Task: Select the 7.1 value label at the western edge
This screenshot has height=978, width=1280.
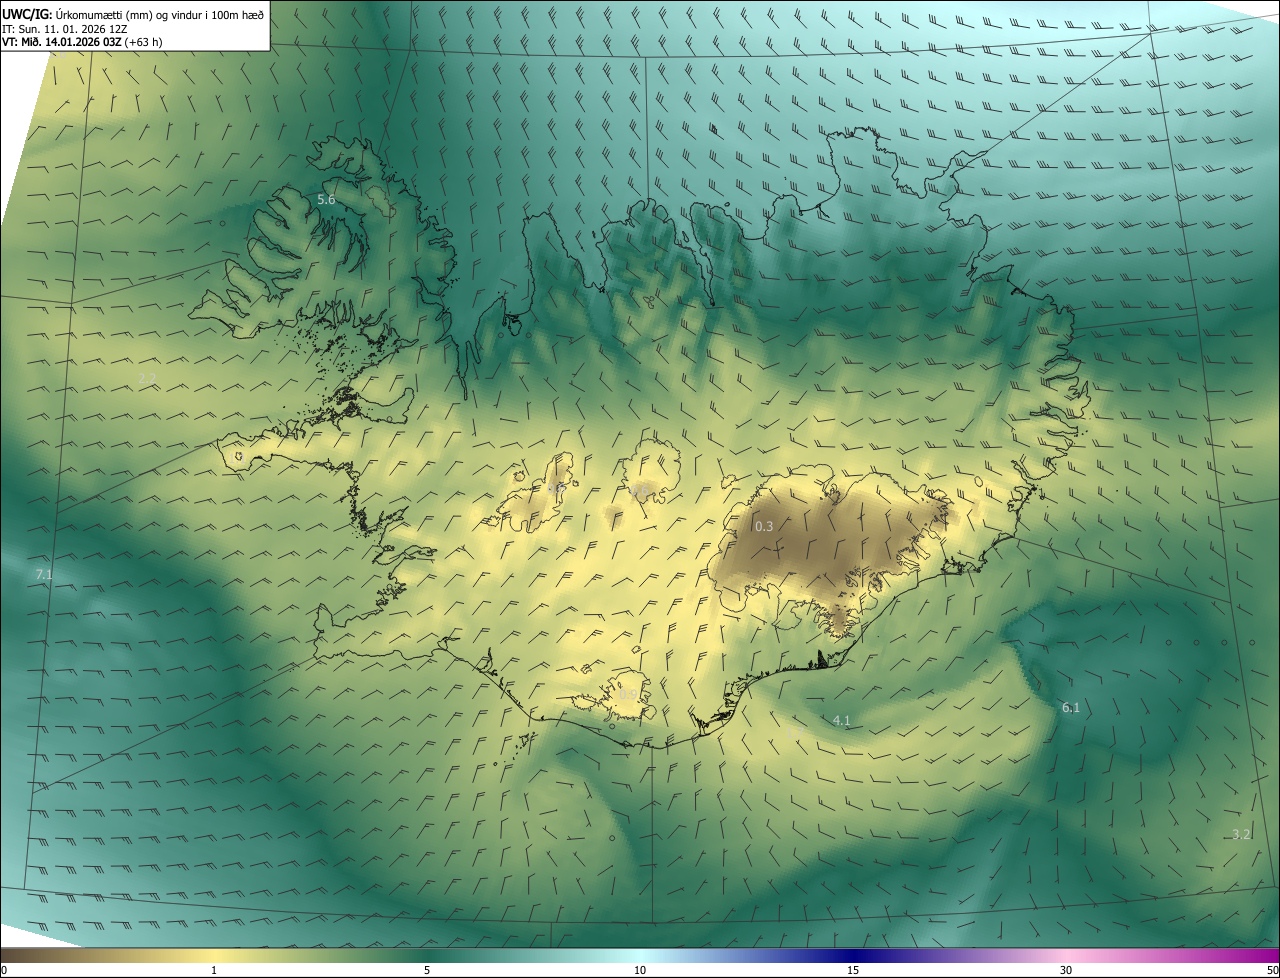Action: pos(44,574)
